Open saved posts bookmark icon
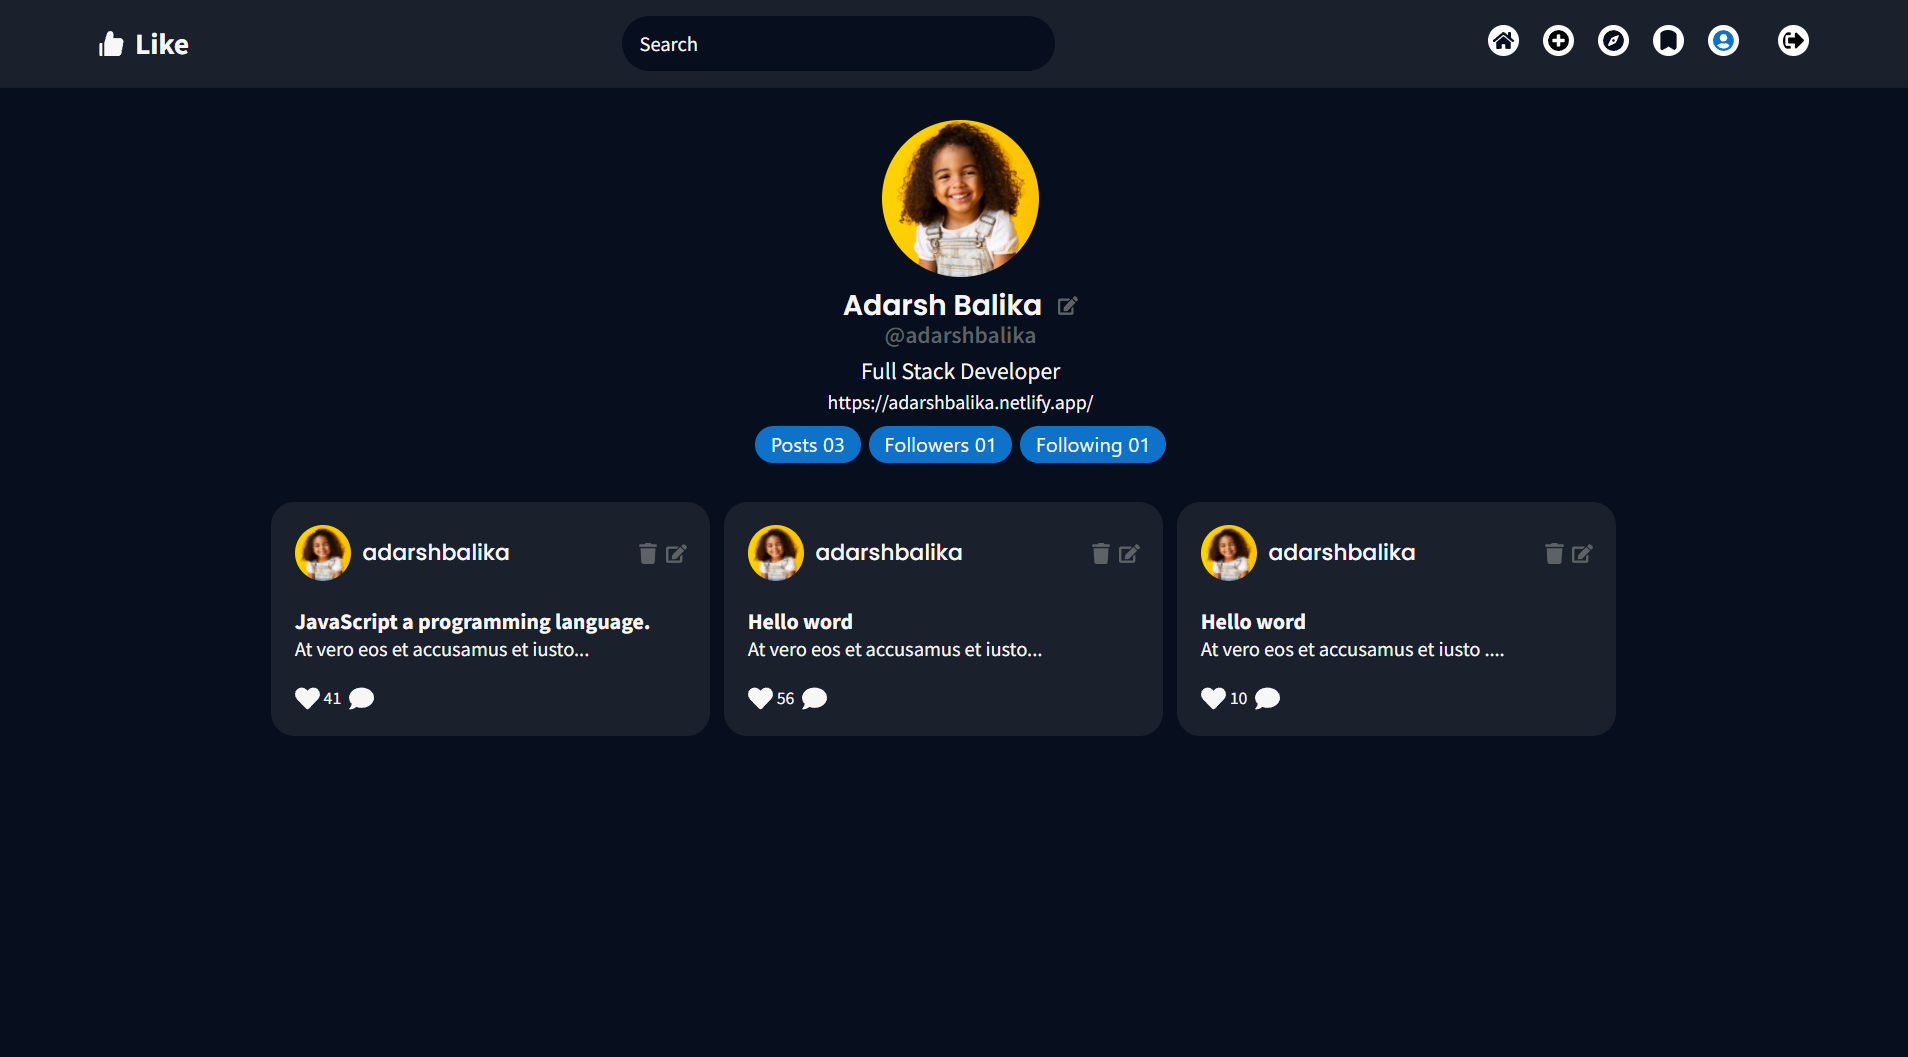 1668,41
